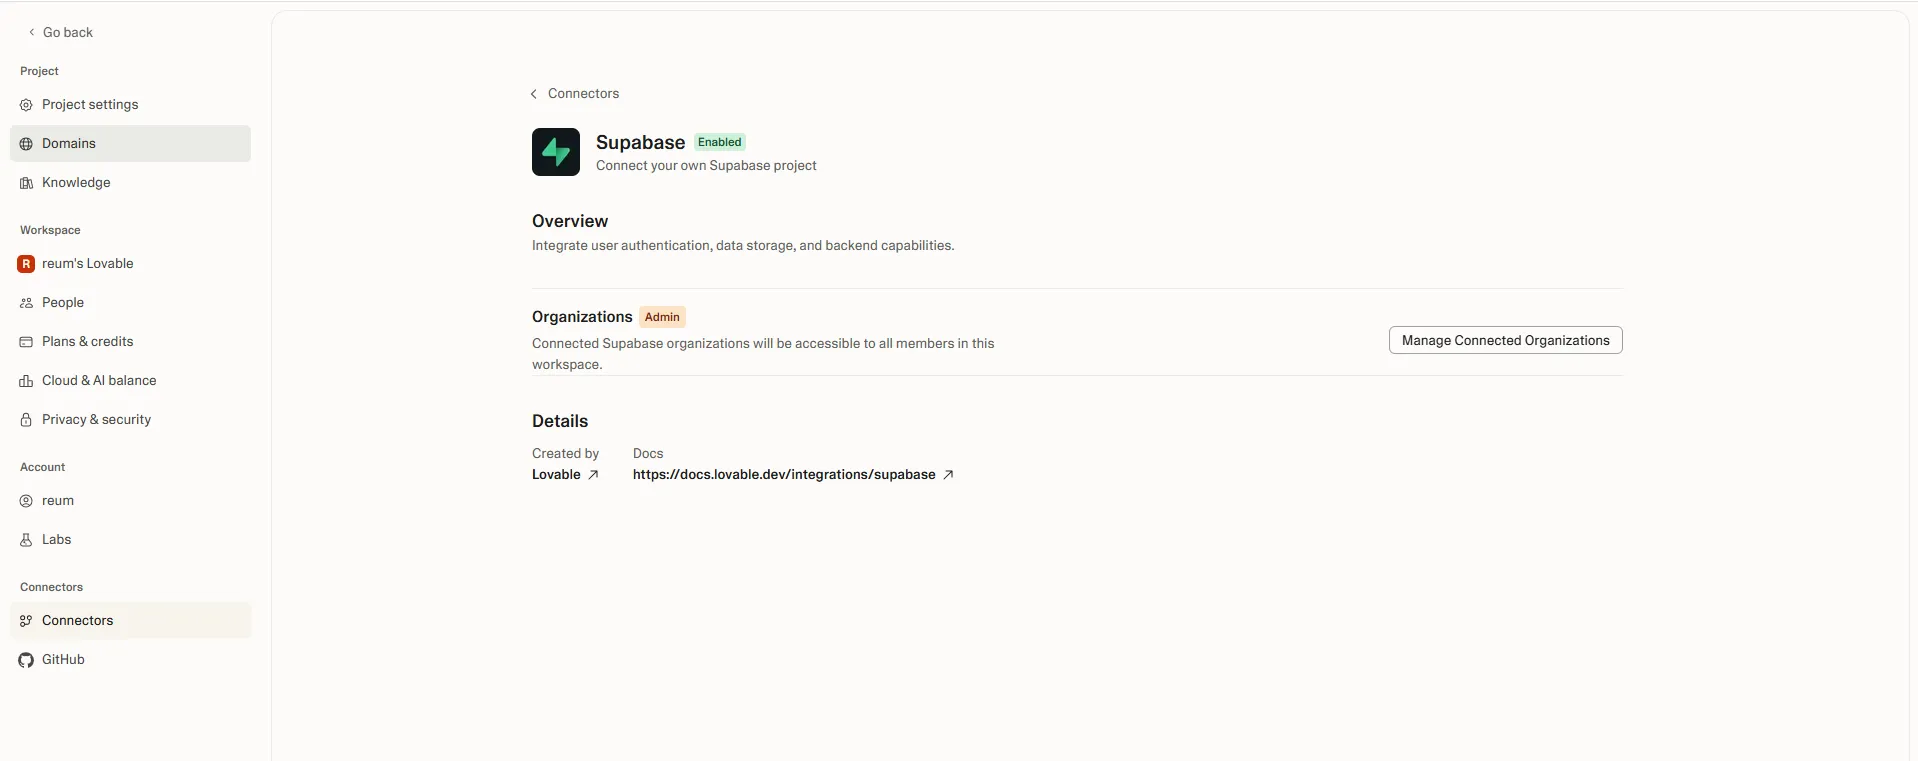1918x761 pixels.
Task: Click the Project section label
Action: click(x=39, y=71)
